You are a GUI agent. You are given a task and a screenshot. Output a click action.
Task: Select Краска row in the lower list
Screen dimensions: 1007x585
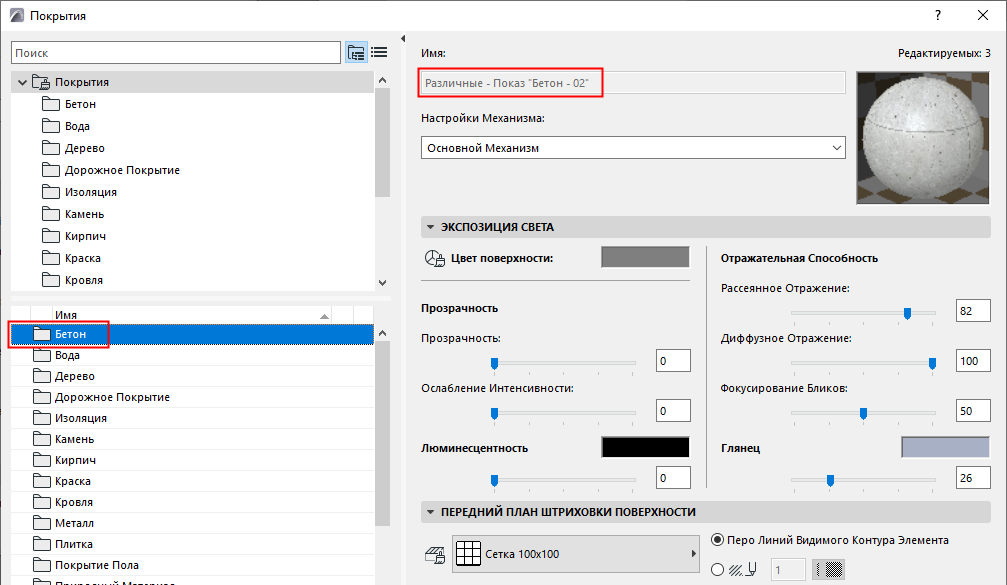pyautogui.click(x=192, y=481)
